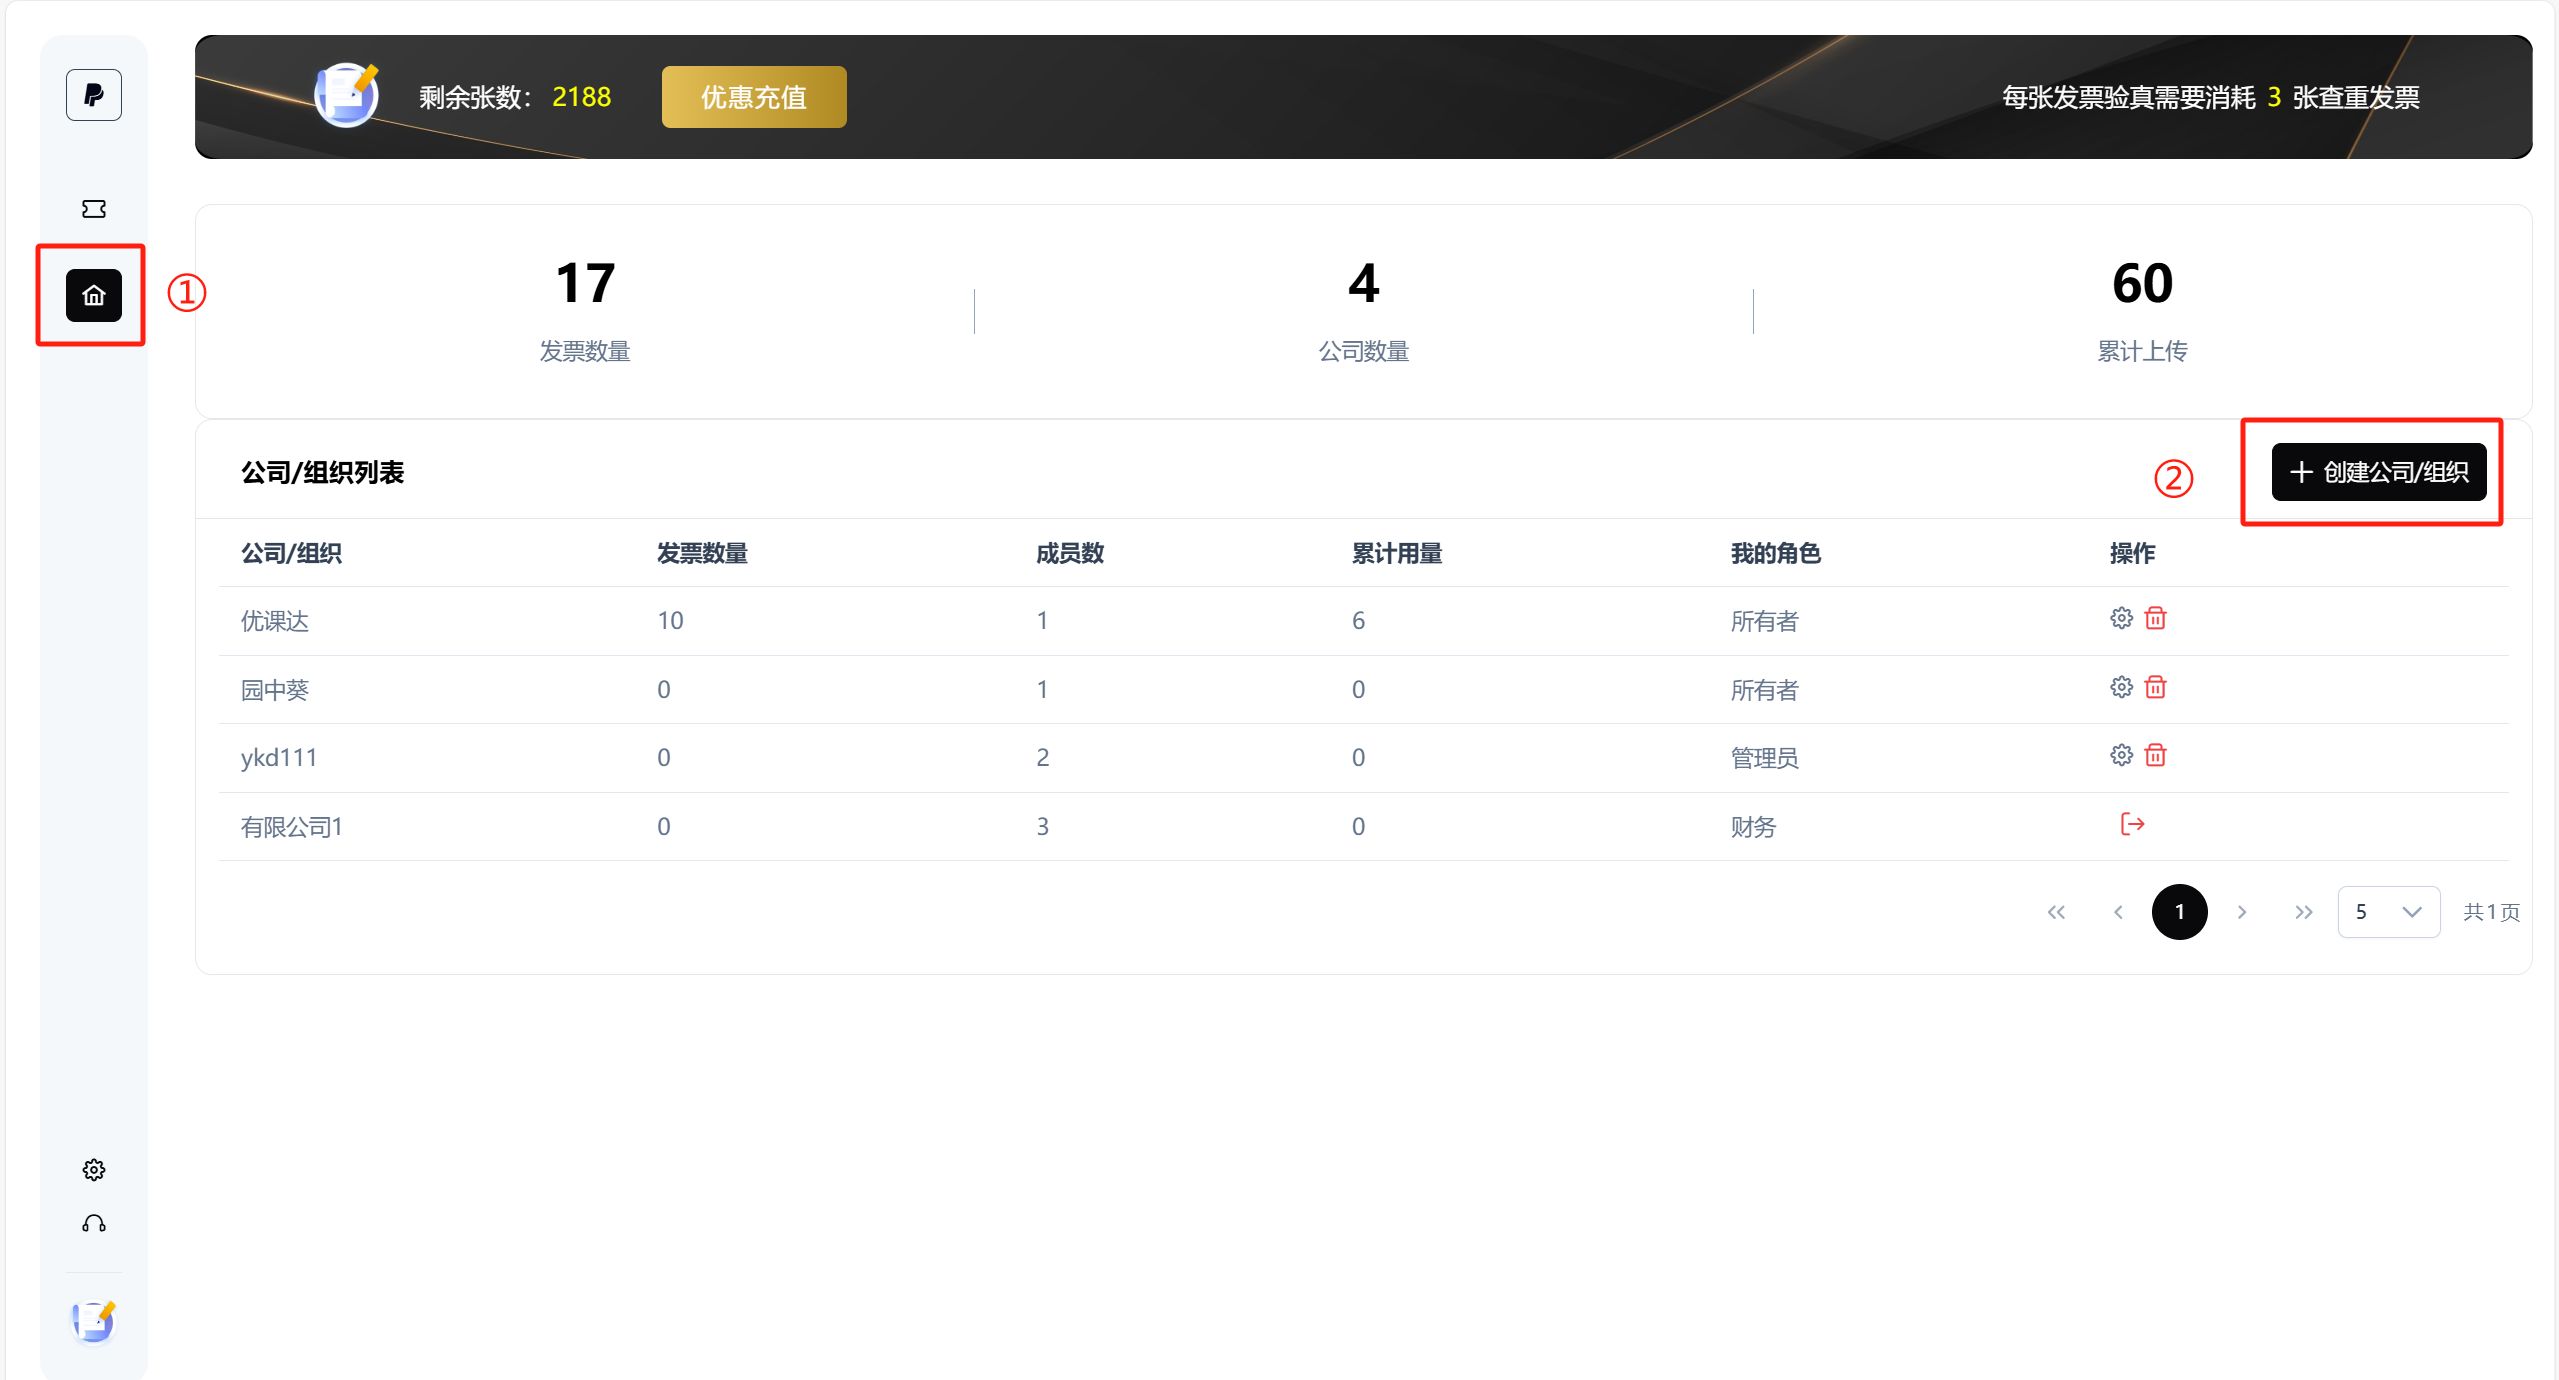This screenshot has height=1380, width=2559.
Task: Click the 优惠充值 recharge button
Action: [x=754, y=97]
